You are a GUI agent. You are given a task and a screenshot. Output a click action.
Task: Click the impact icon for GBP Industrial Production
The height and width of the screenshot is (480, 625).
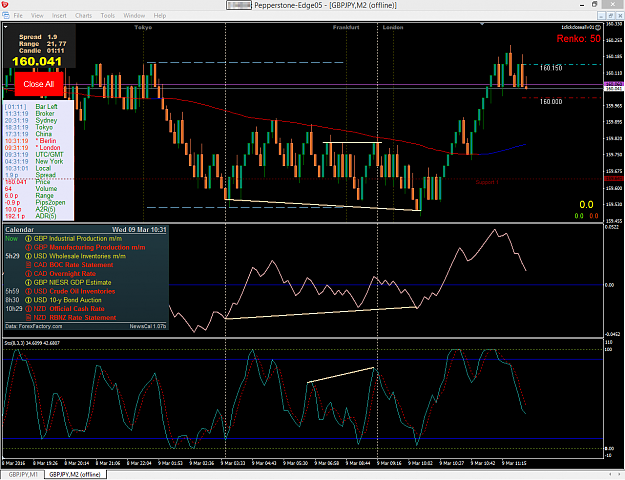(28, 239)
